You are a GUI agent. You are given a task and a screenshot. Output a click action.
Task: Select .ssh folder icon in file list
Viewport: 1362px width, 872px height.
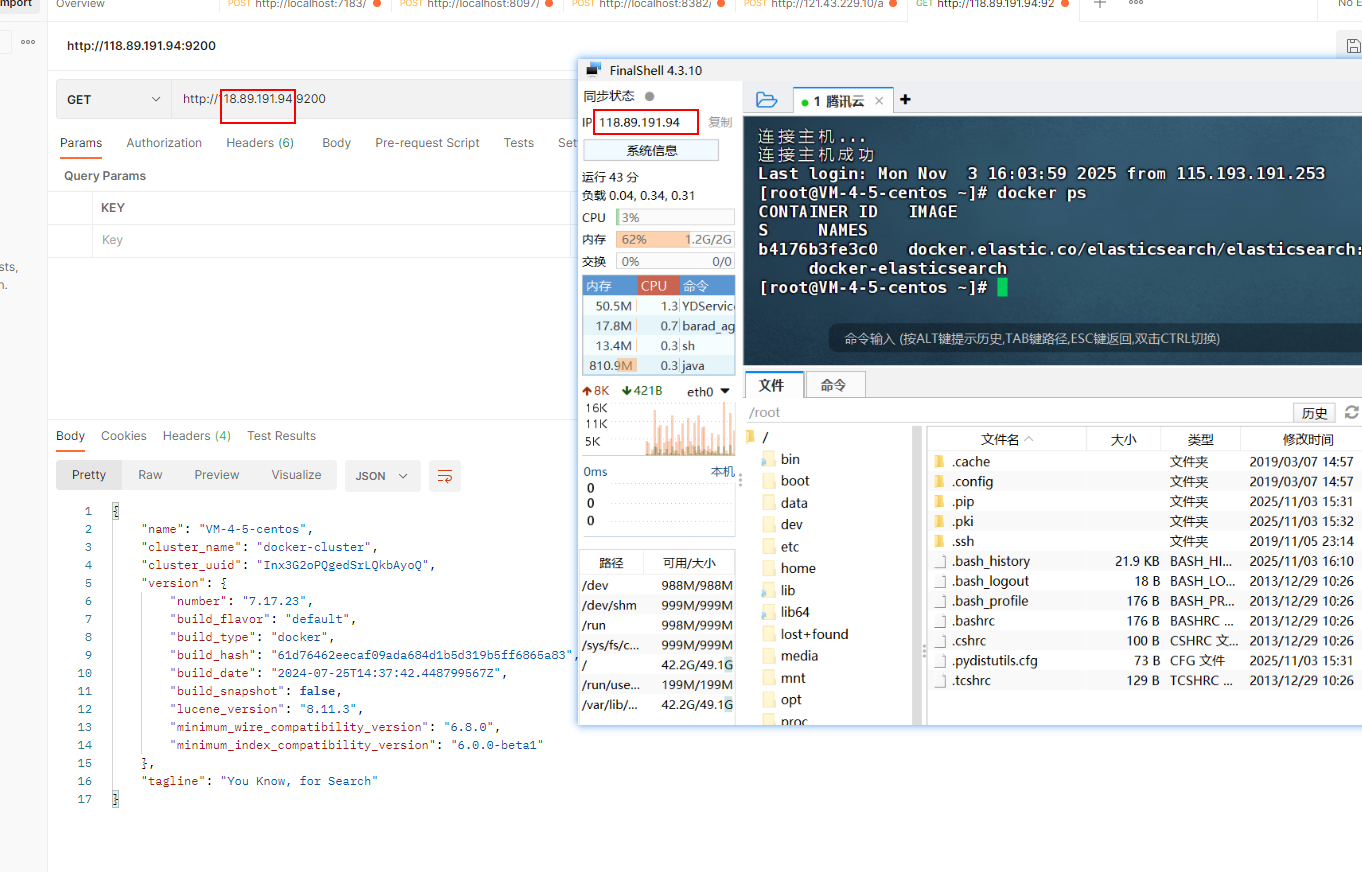tap(939, 541)
